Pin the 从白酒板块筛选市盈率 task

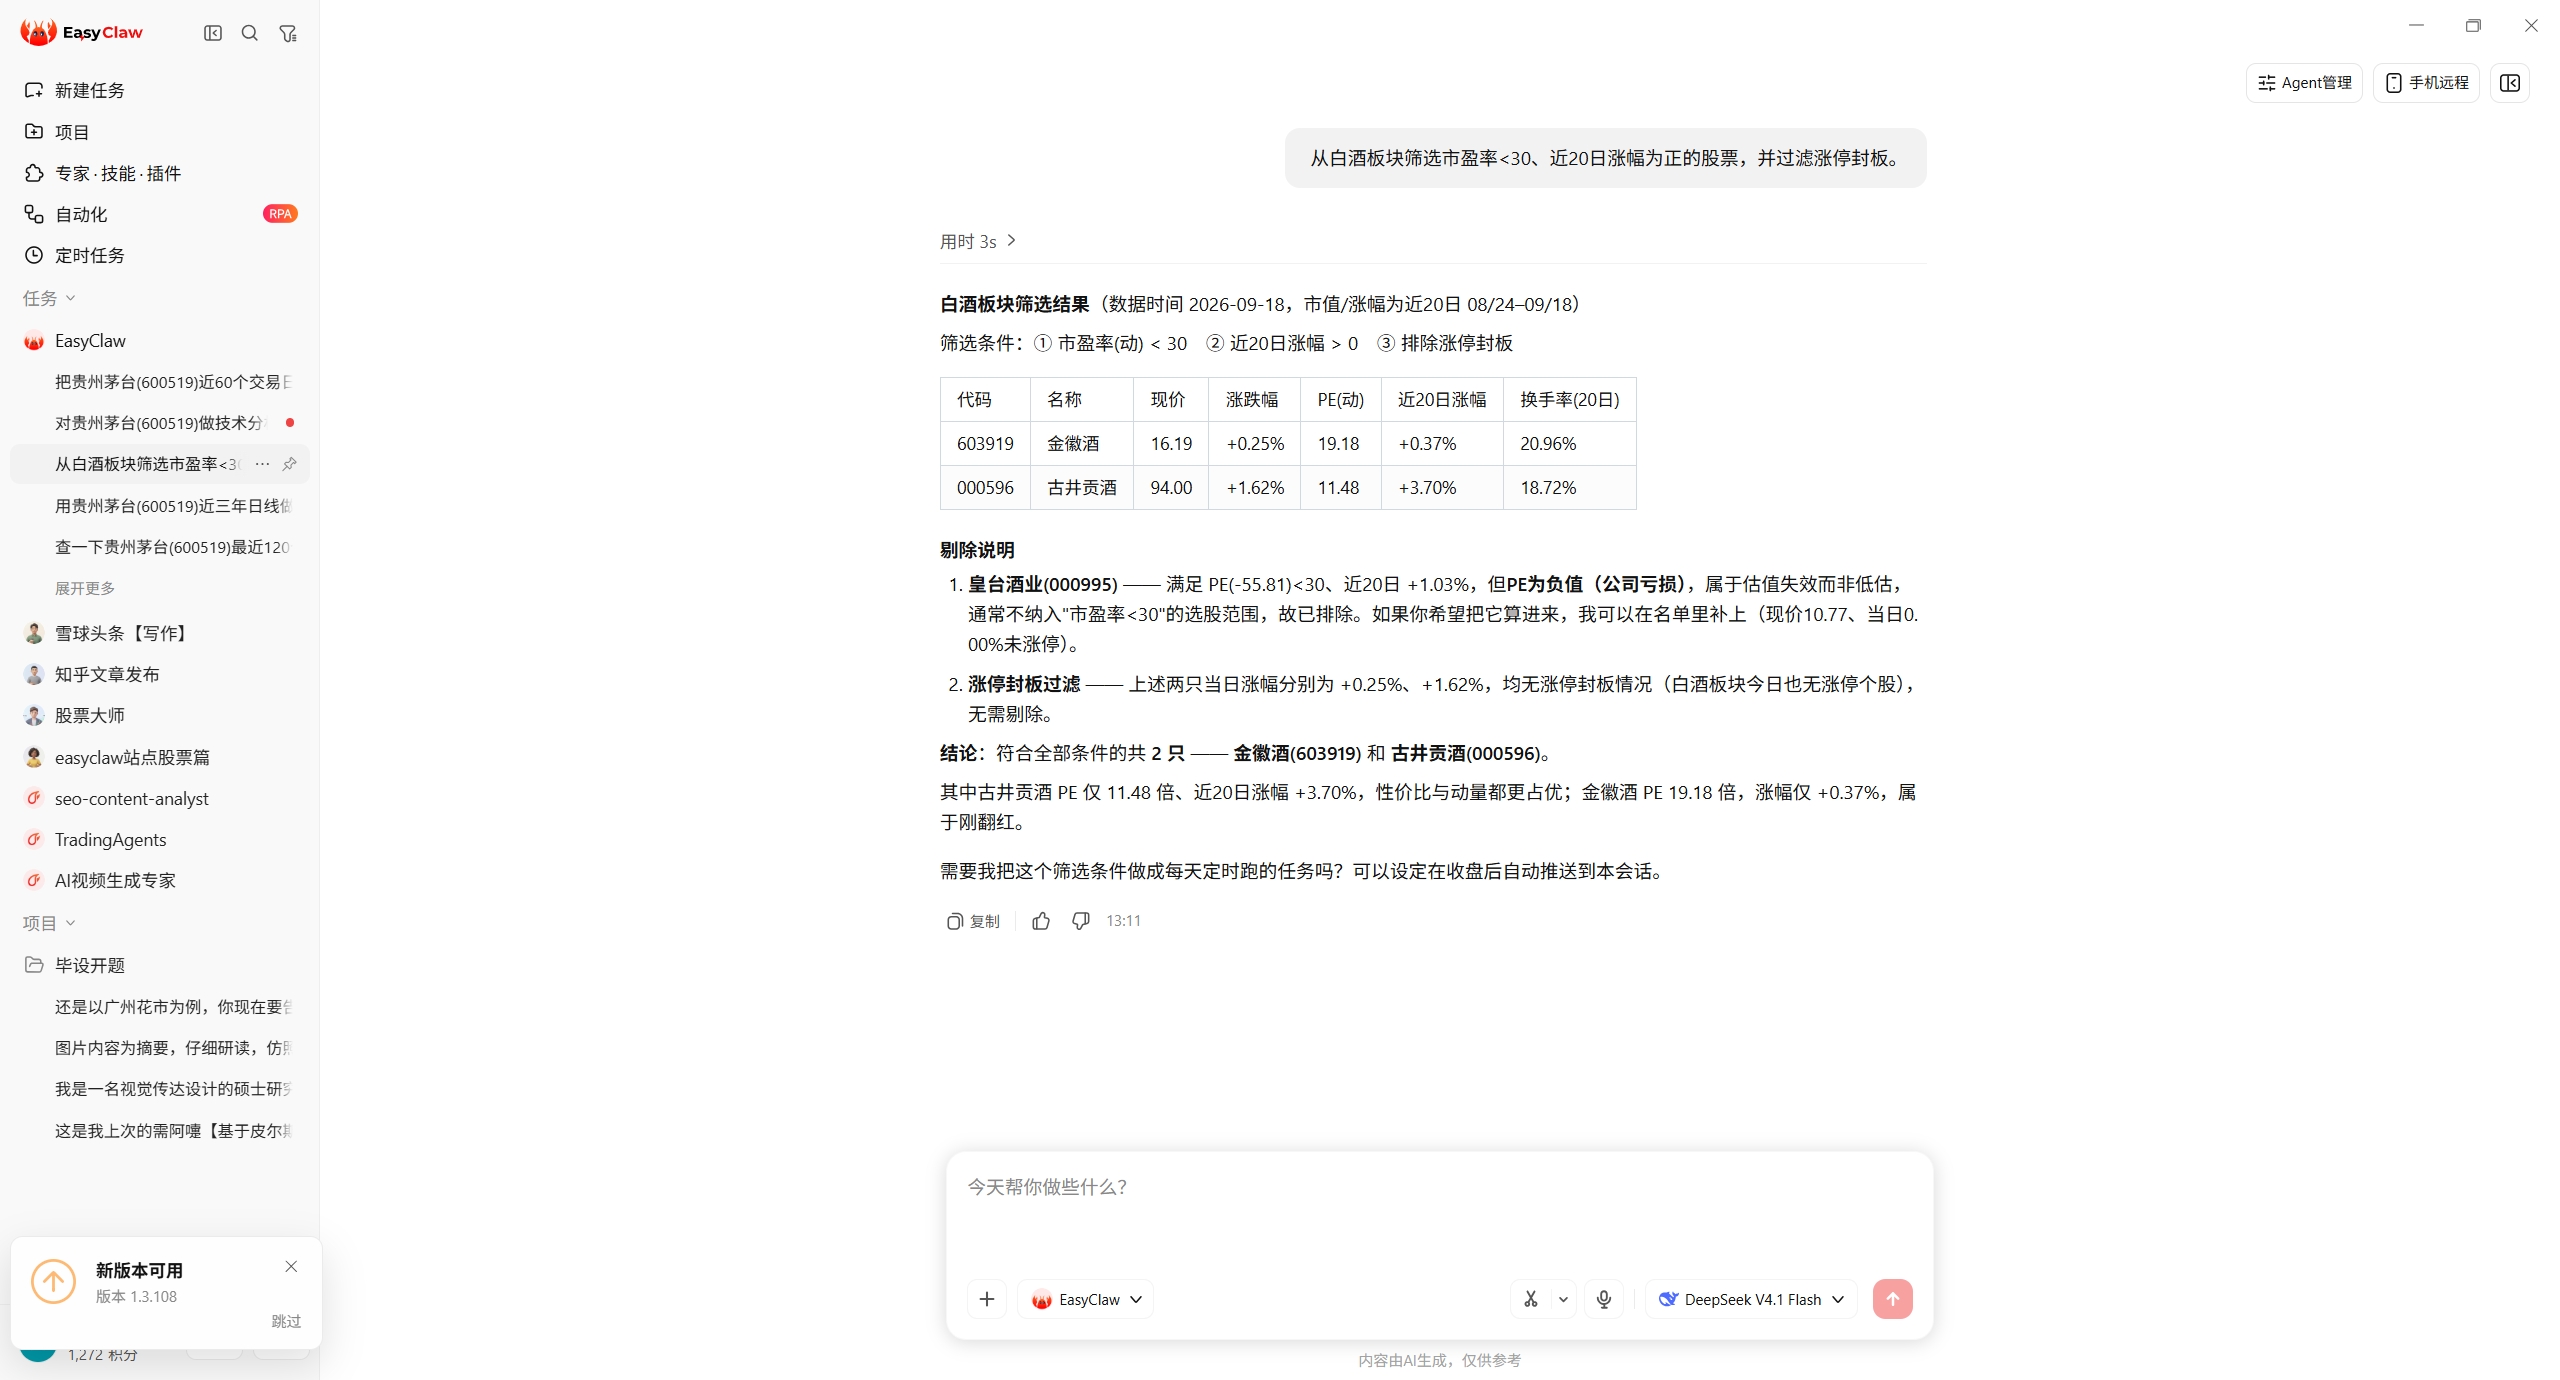click(289, 464)
